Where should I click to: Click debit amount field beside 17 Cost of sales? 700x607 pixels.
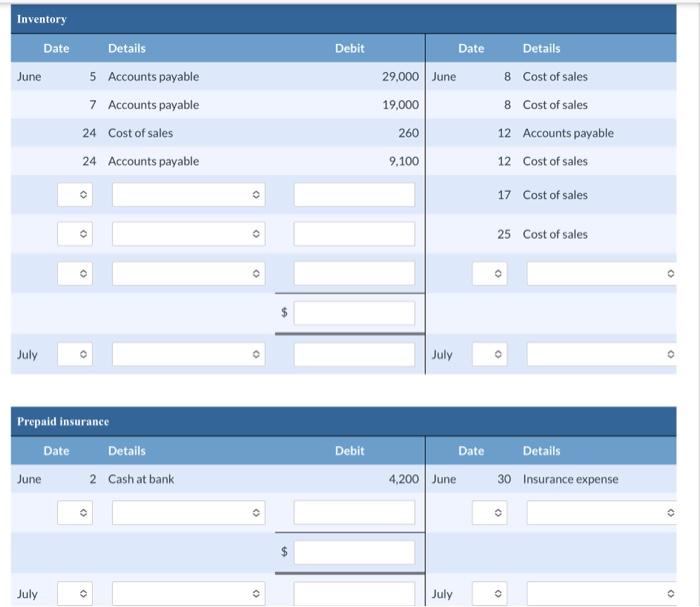[x=354, y=195]
